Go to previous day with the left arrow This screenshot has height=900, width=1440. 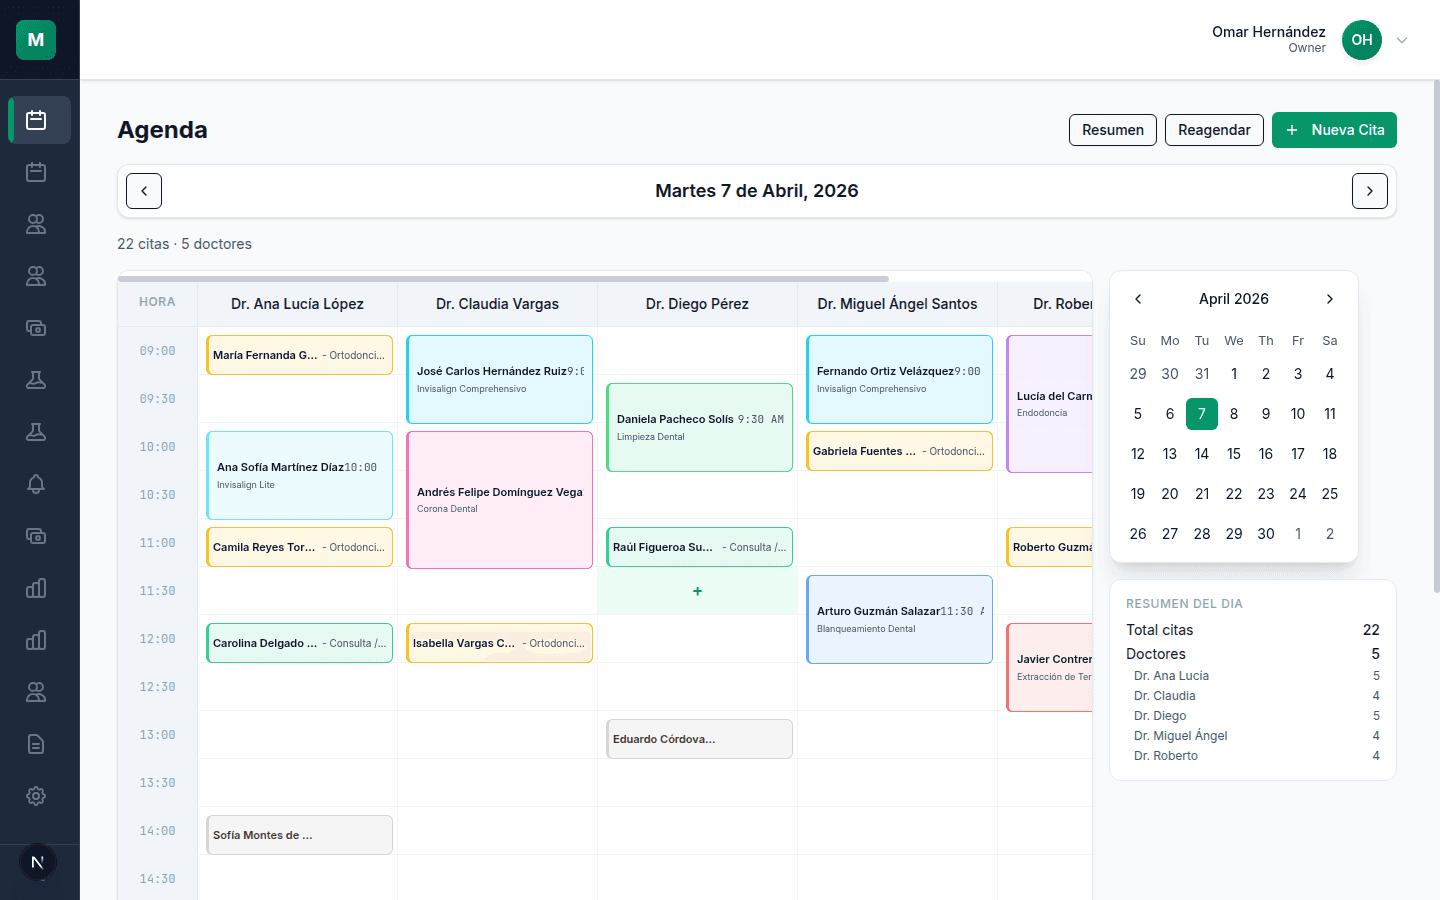click(x=144, y=191)
